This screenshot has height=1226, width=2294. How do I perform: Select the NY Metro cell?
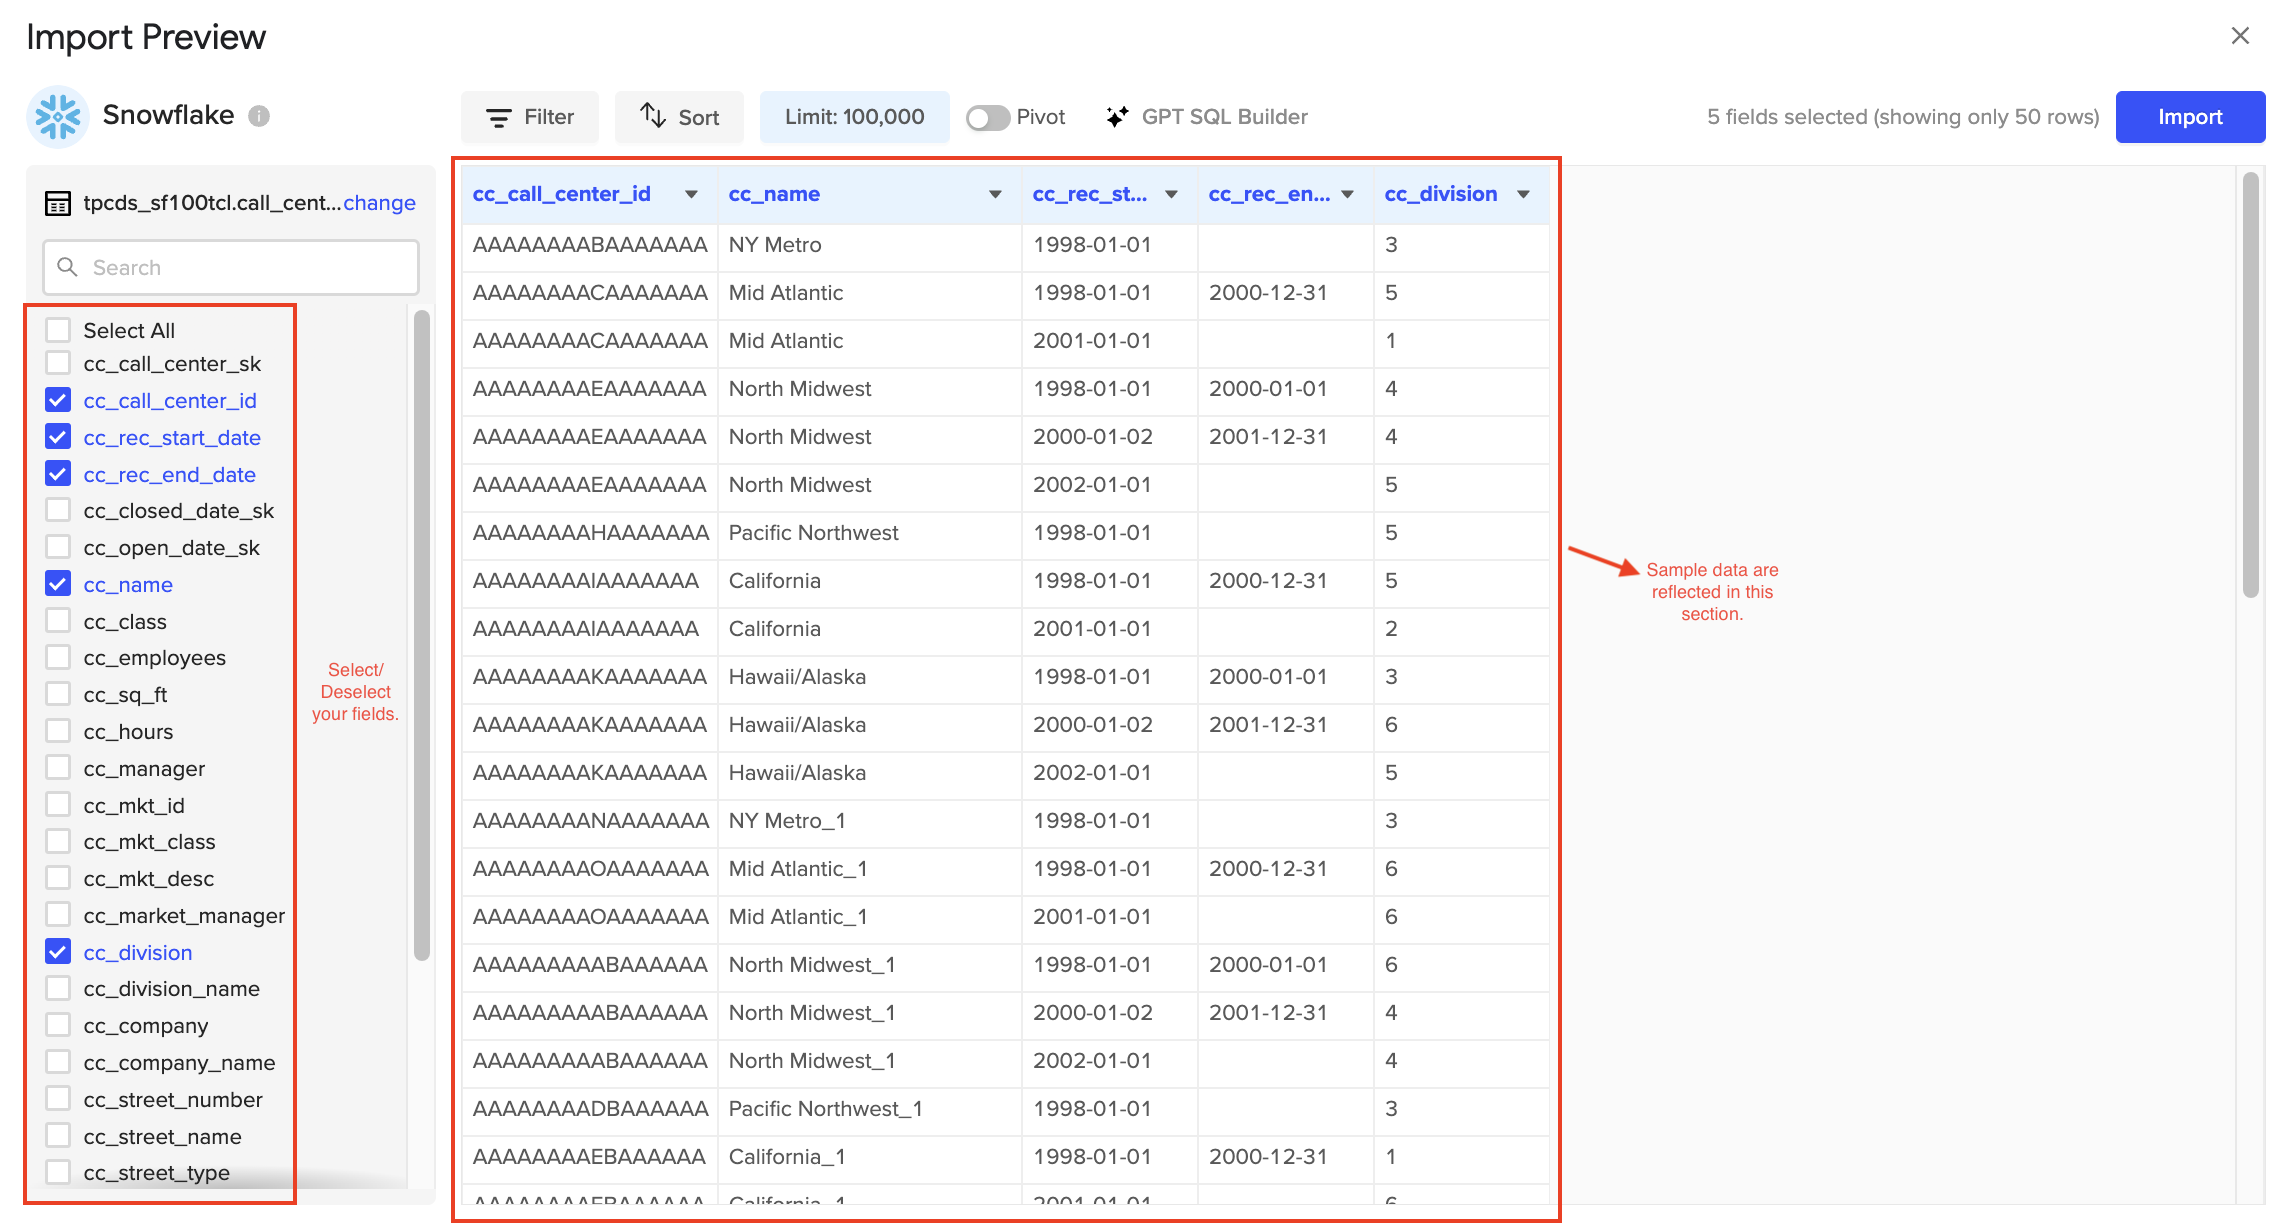[x=868, y=245]
